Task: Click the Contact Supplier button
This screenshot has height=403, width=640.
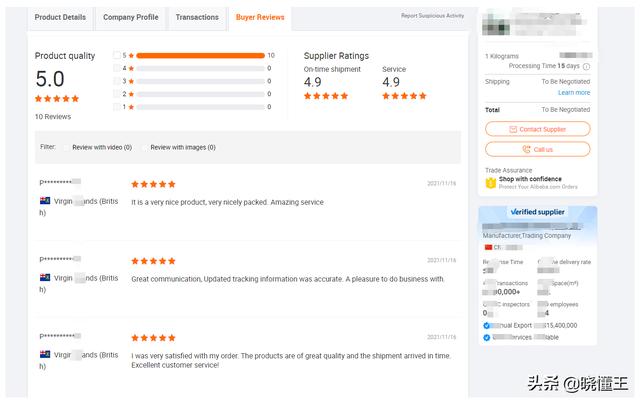Action: point(538,129)
